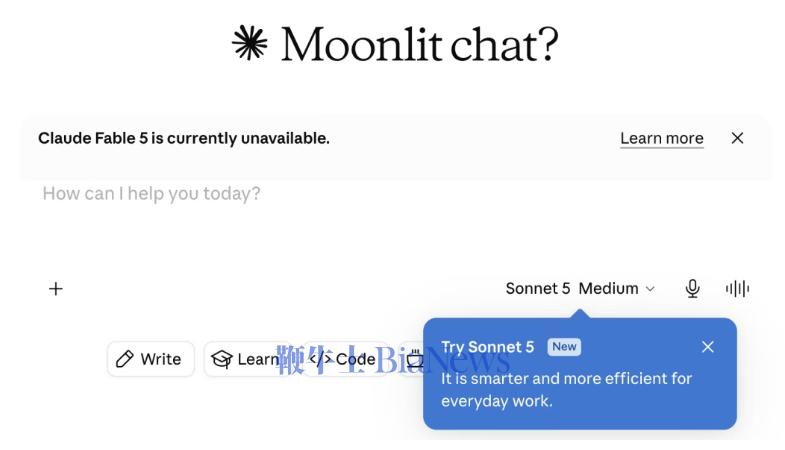Screen dimensions: 785x450
Task: Choose the Code suggestion chip label
Action: [x=355, y=359]
